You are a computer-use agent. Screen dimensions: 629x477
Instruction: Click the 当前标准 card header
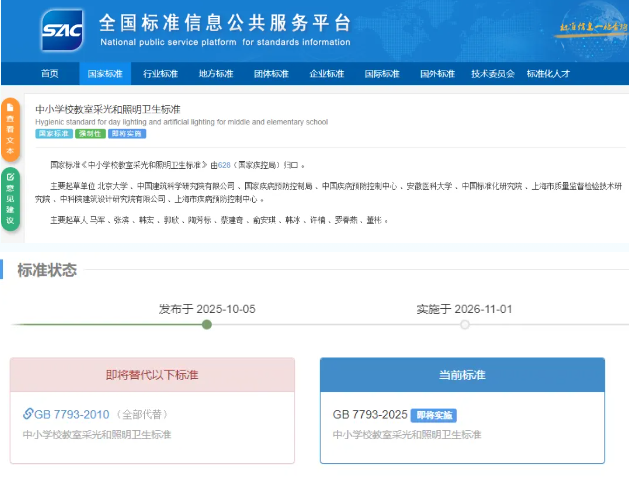click(462, 374)
